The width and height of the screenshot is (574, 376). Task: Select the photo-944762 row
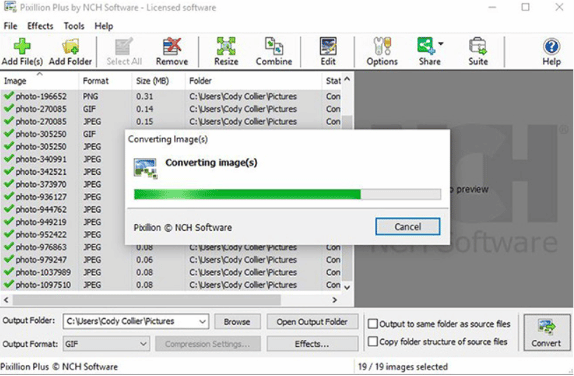click(63, 209)
